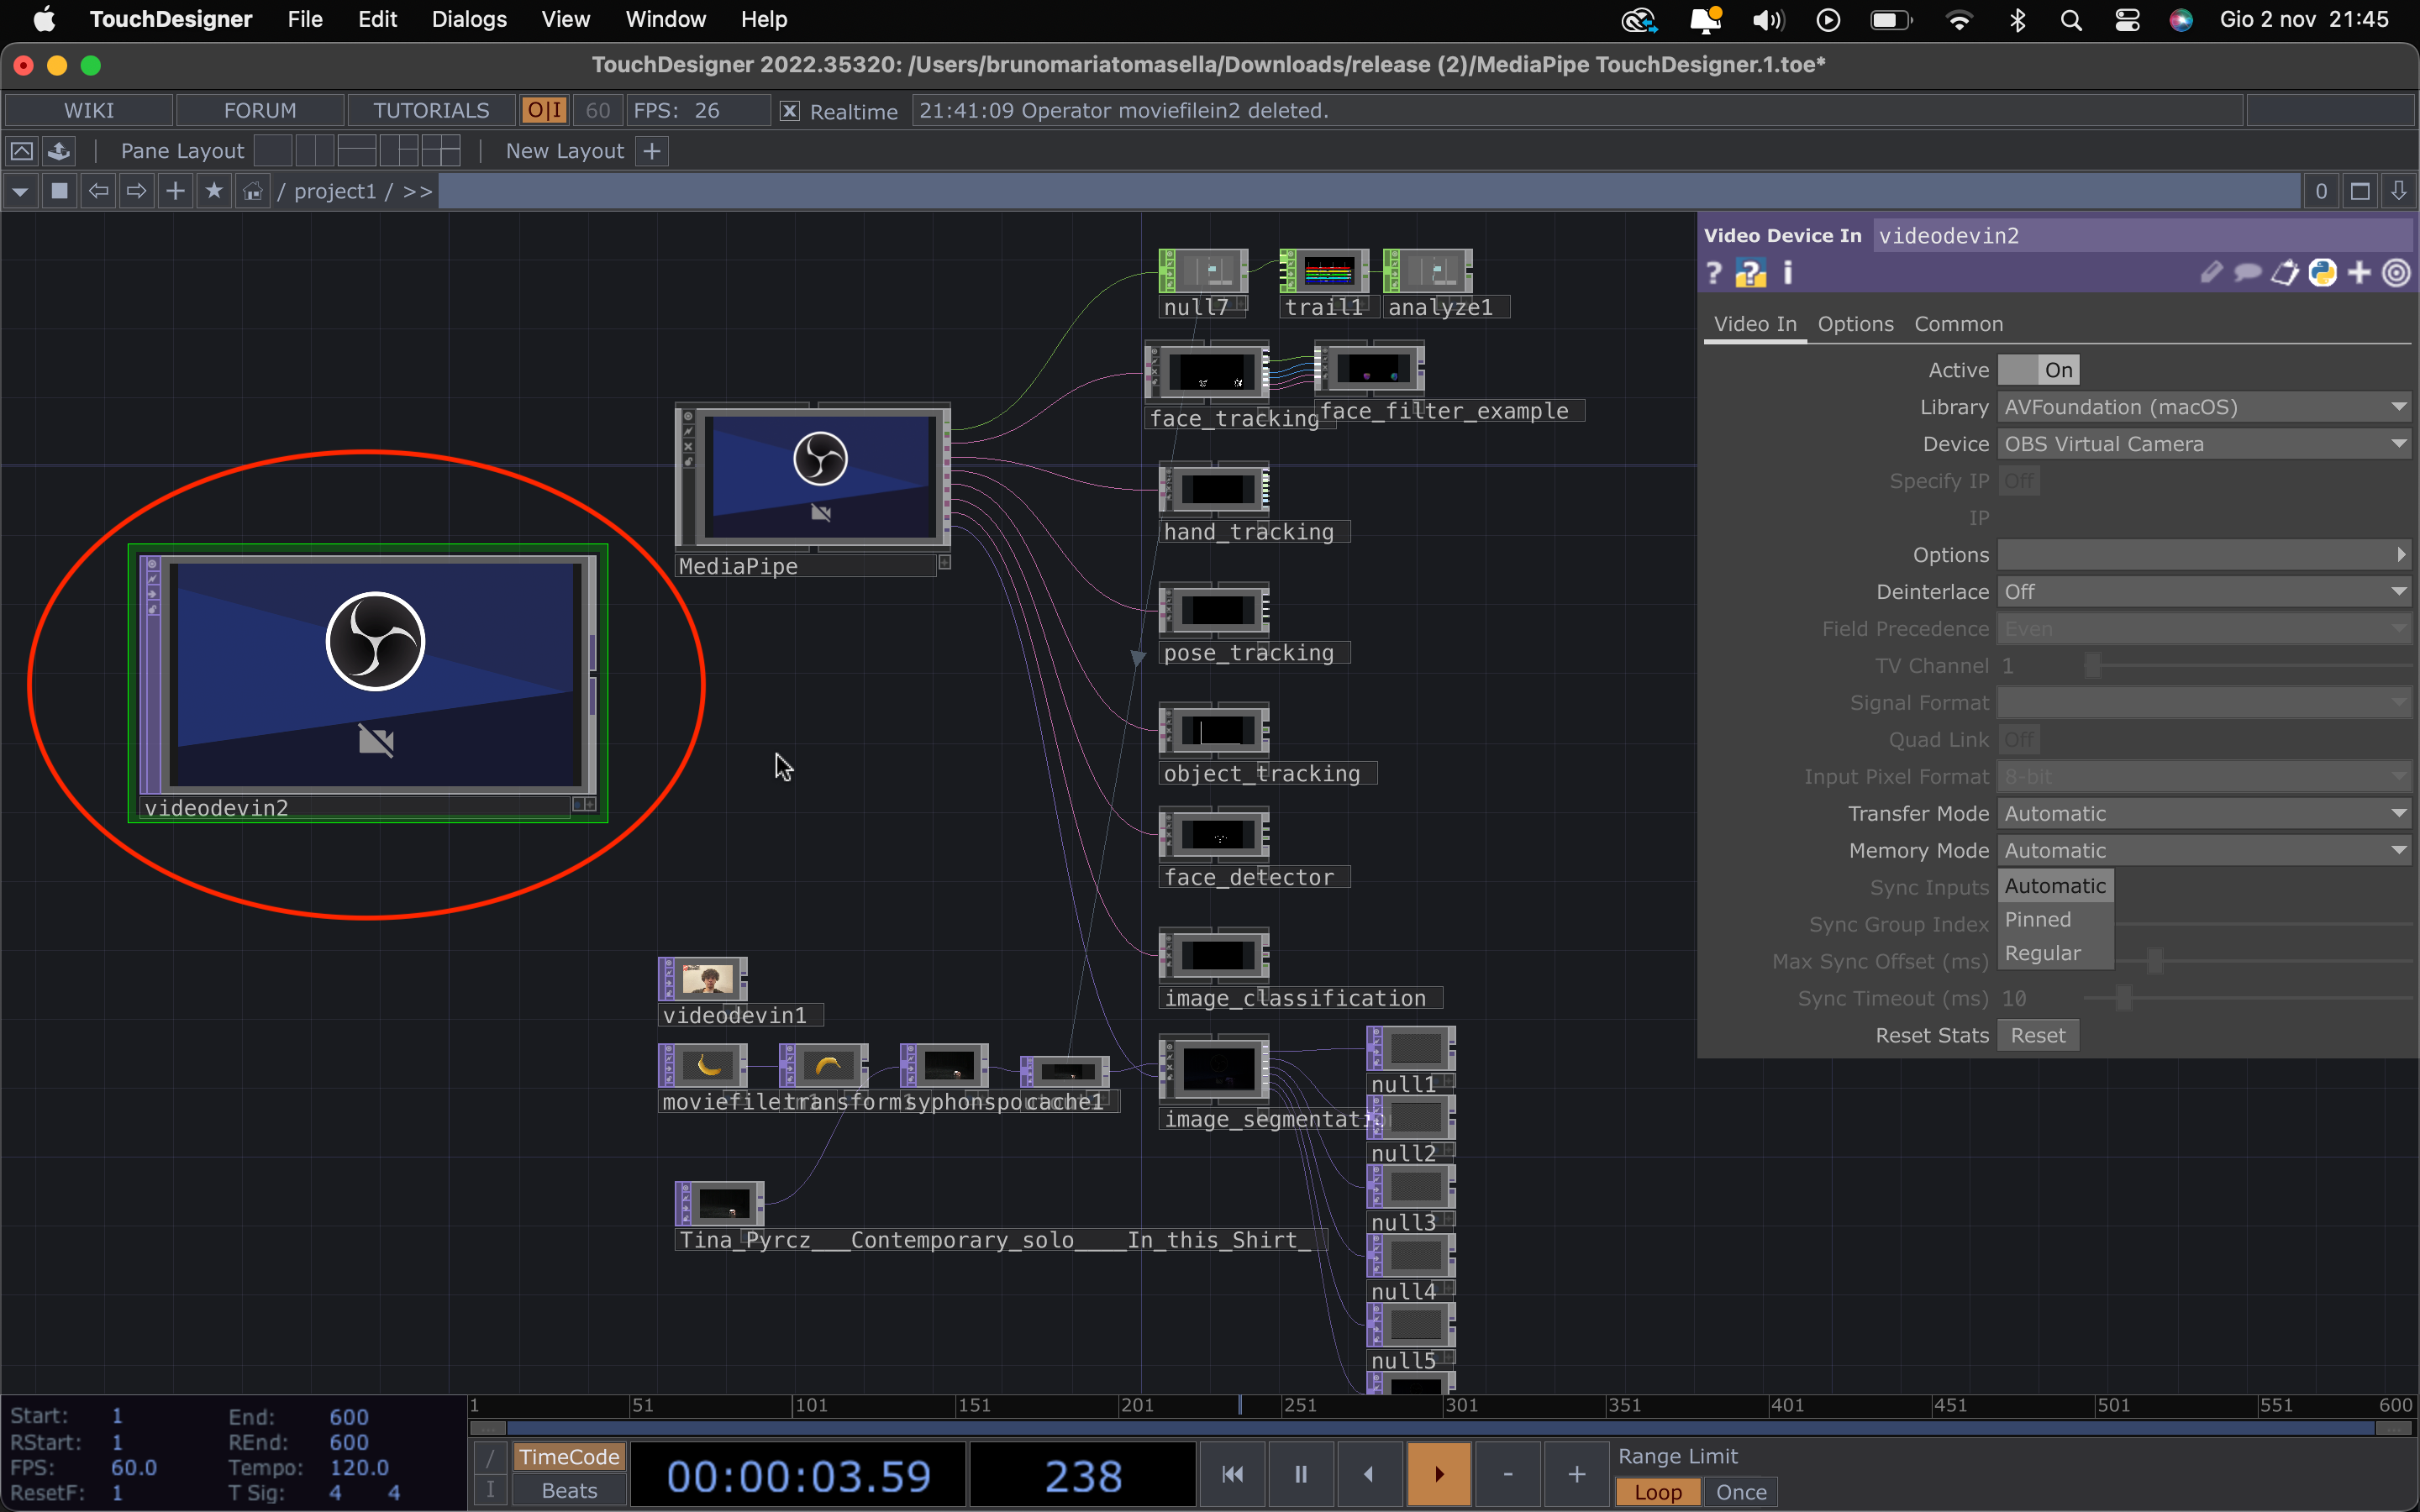Open the Transfer Mode dropdown
Screen dimensions: 2420x1512
tap(2204, 814)
